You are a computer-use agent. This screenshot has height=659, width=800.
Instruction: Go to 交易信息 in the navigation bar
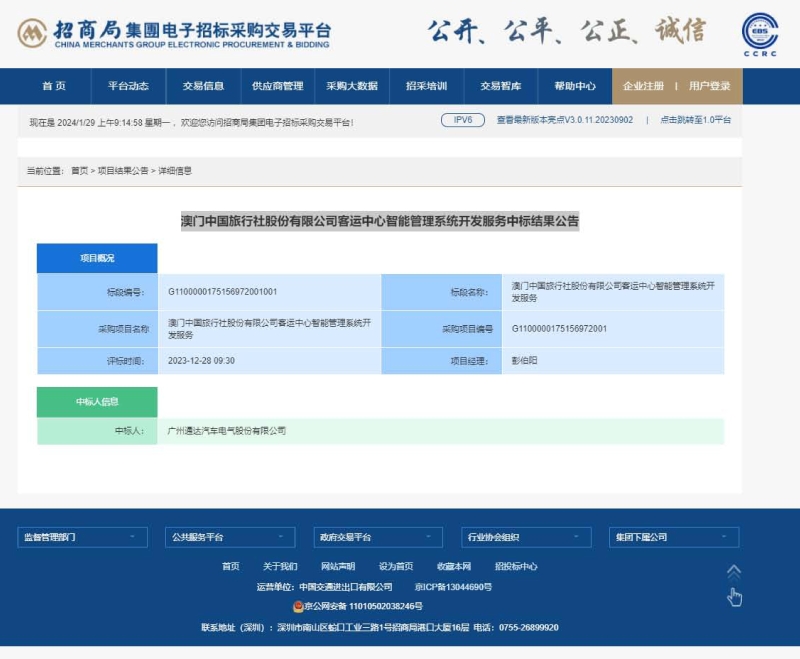click(203, 86)
